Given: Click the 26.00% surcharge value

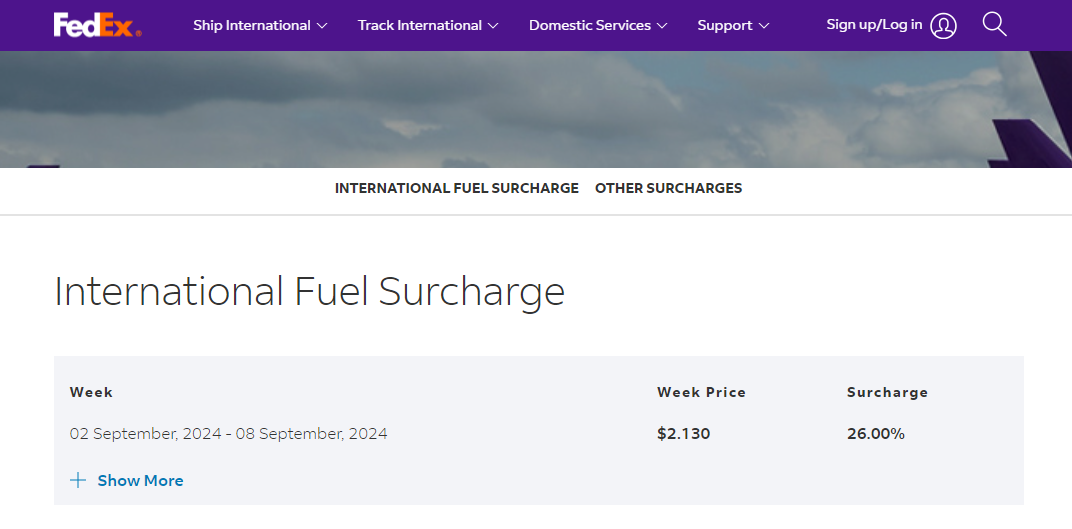Looking at the screenshot, I should [876, 433].
